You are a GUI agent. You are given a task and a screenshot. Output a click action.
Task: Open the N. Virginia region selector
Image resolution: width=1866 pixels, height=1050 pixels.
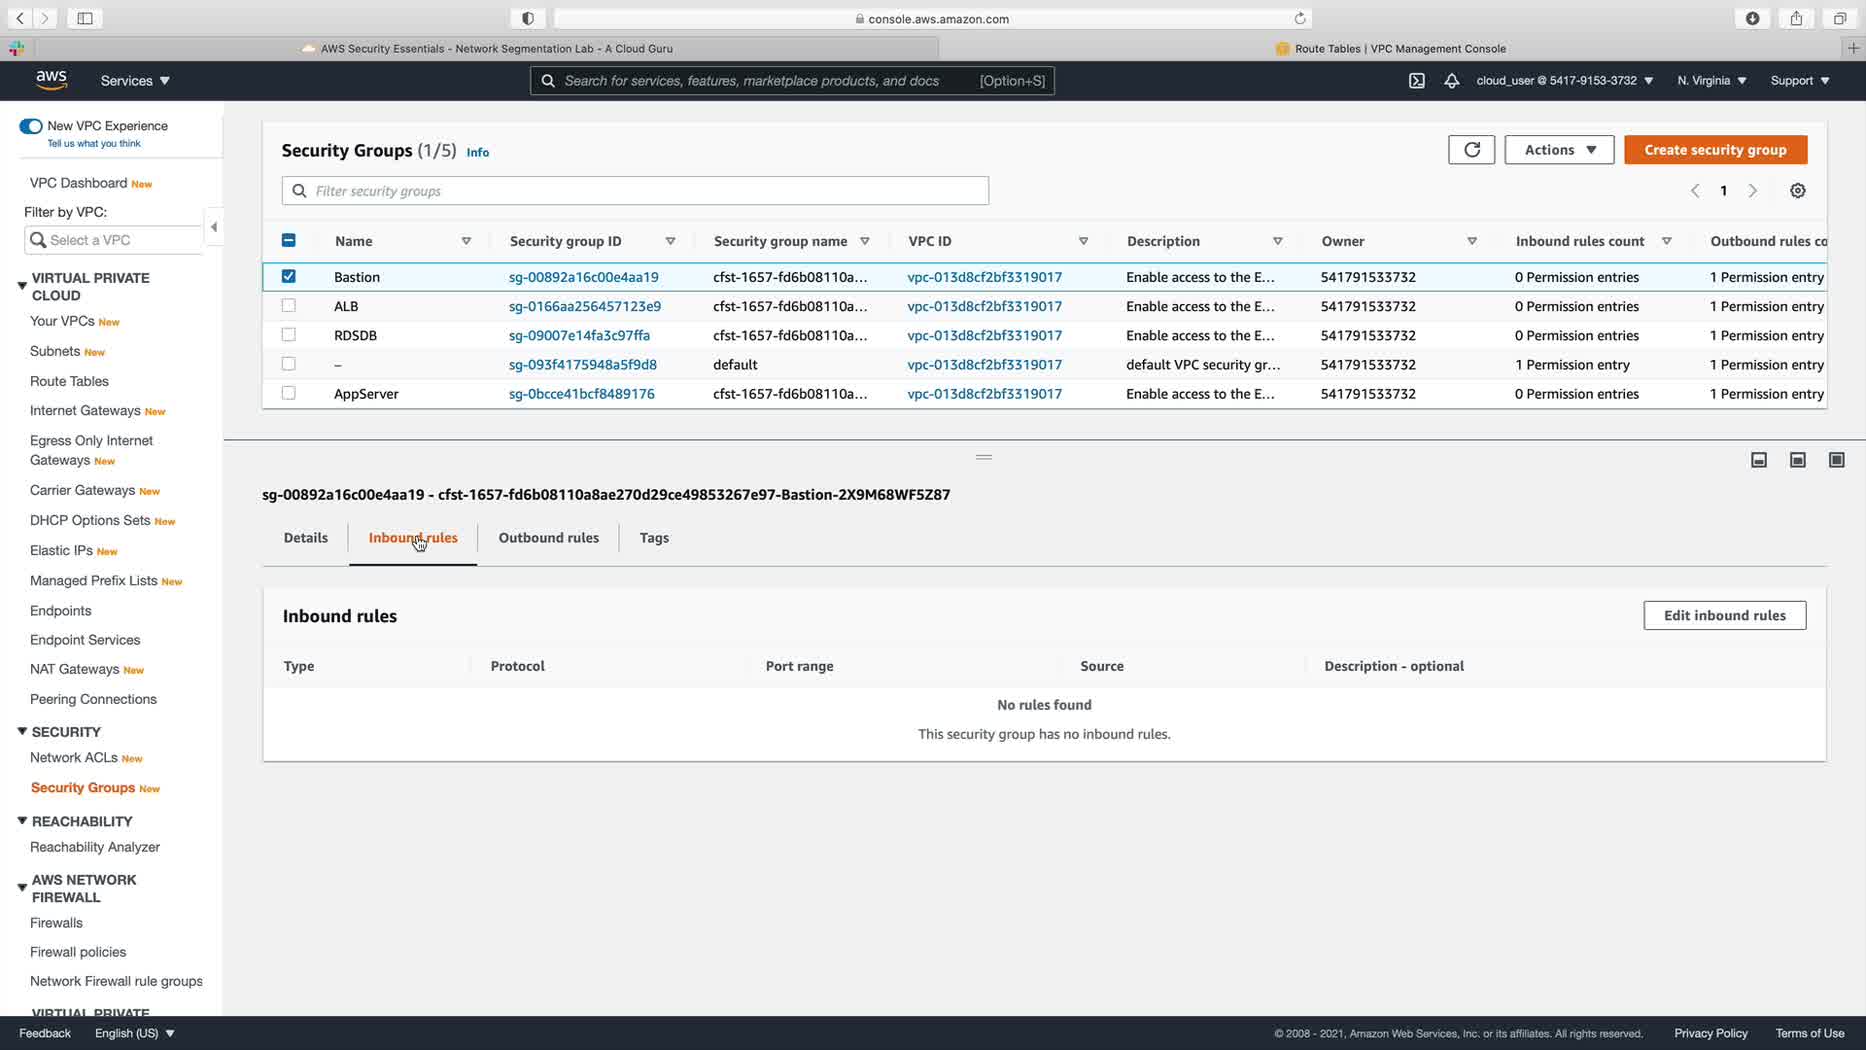(1712, 80)
